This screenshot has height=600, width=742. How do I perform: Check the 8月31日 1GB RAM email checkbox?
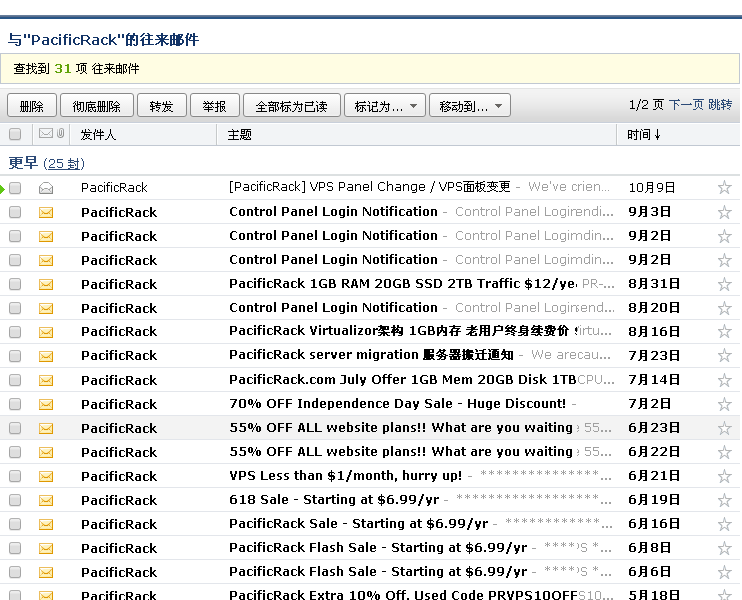(x=15, y=284)
